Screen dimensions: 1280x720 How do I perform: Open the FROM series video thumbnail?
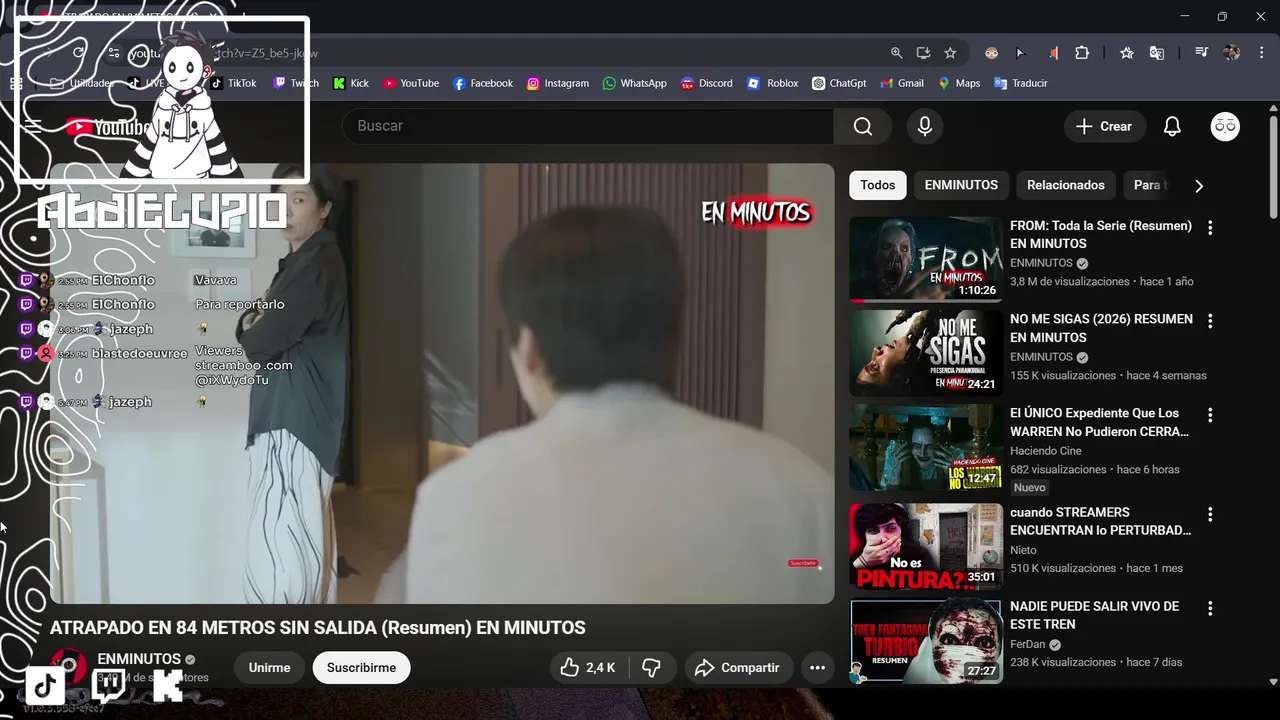[926, 259]
